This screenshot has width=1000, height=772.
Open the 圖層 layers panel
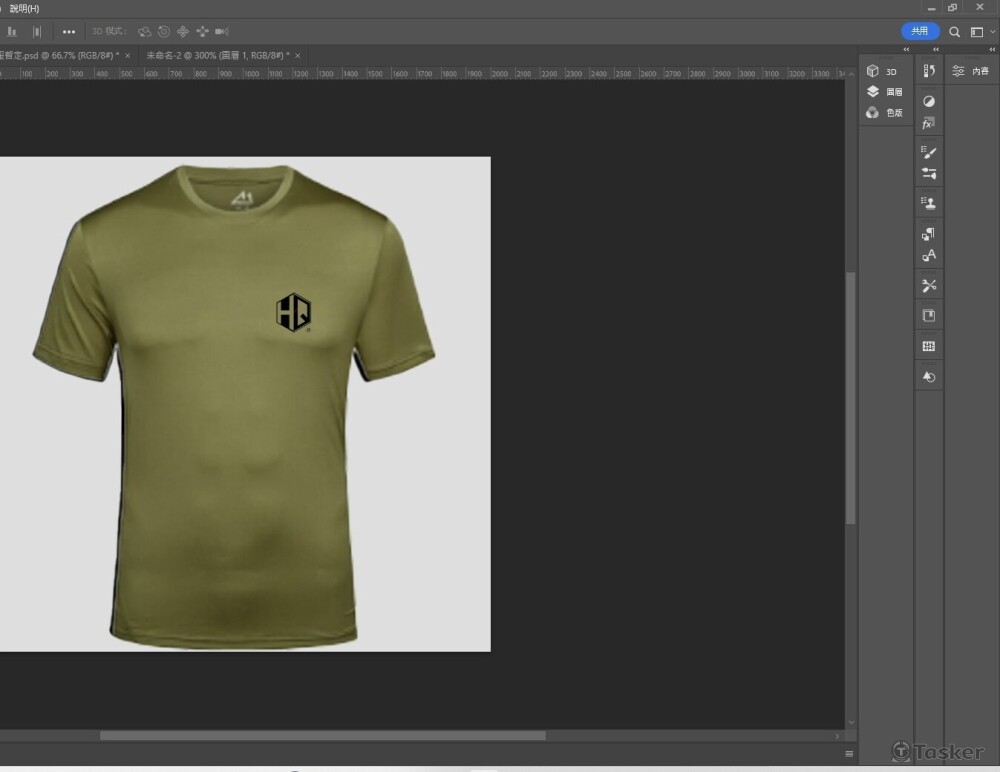[x=884, y=92]
